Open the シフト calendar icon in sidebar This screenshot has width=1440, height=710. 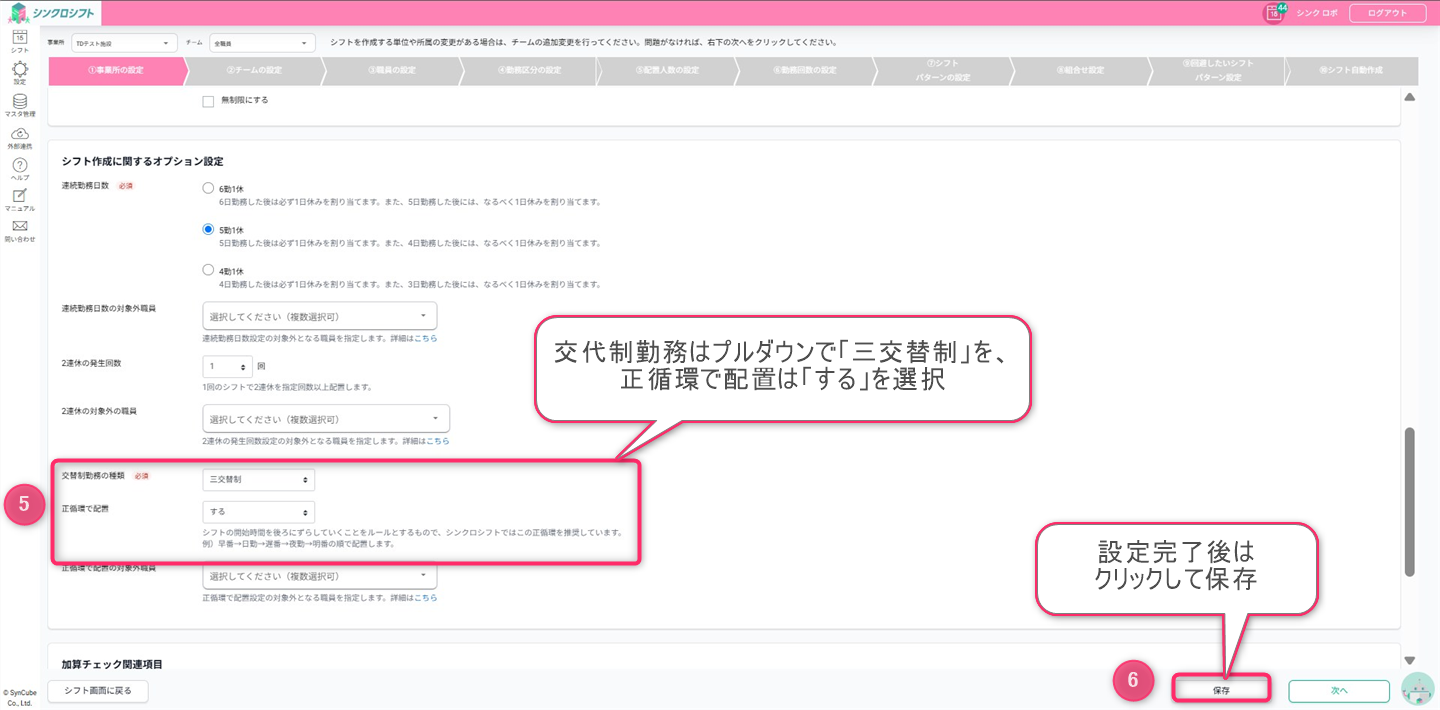coord(19,38)
